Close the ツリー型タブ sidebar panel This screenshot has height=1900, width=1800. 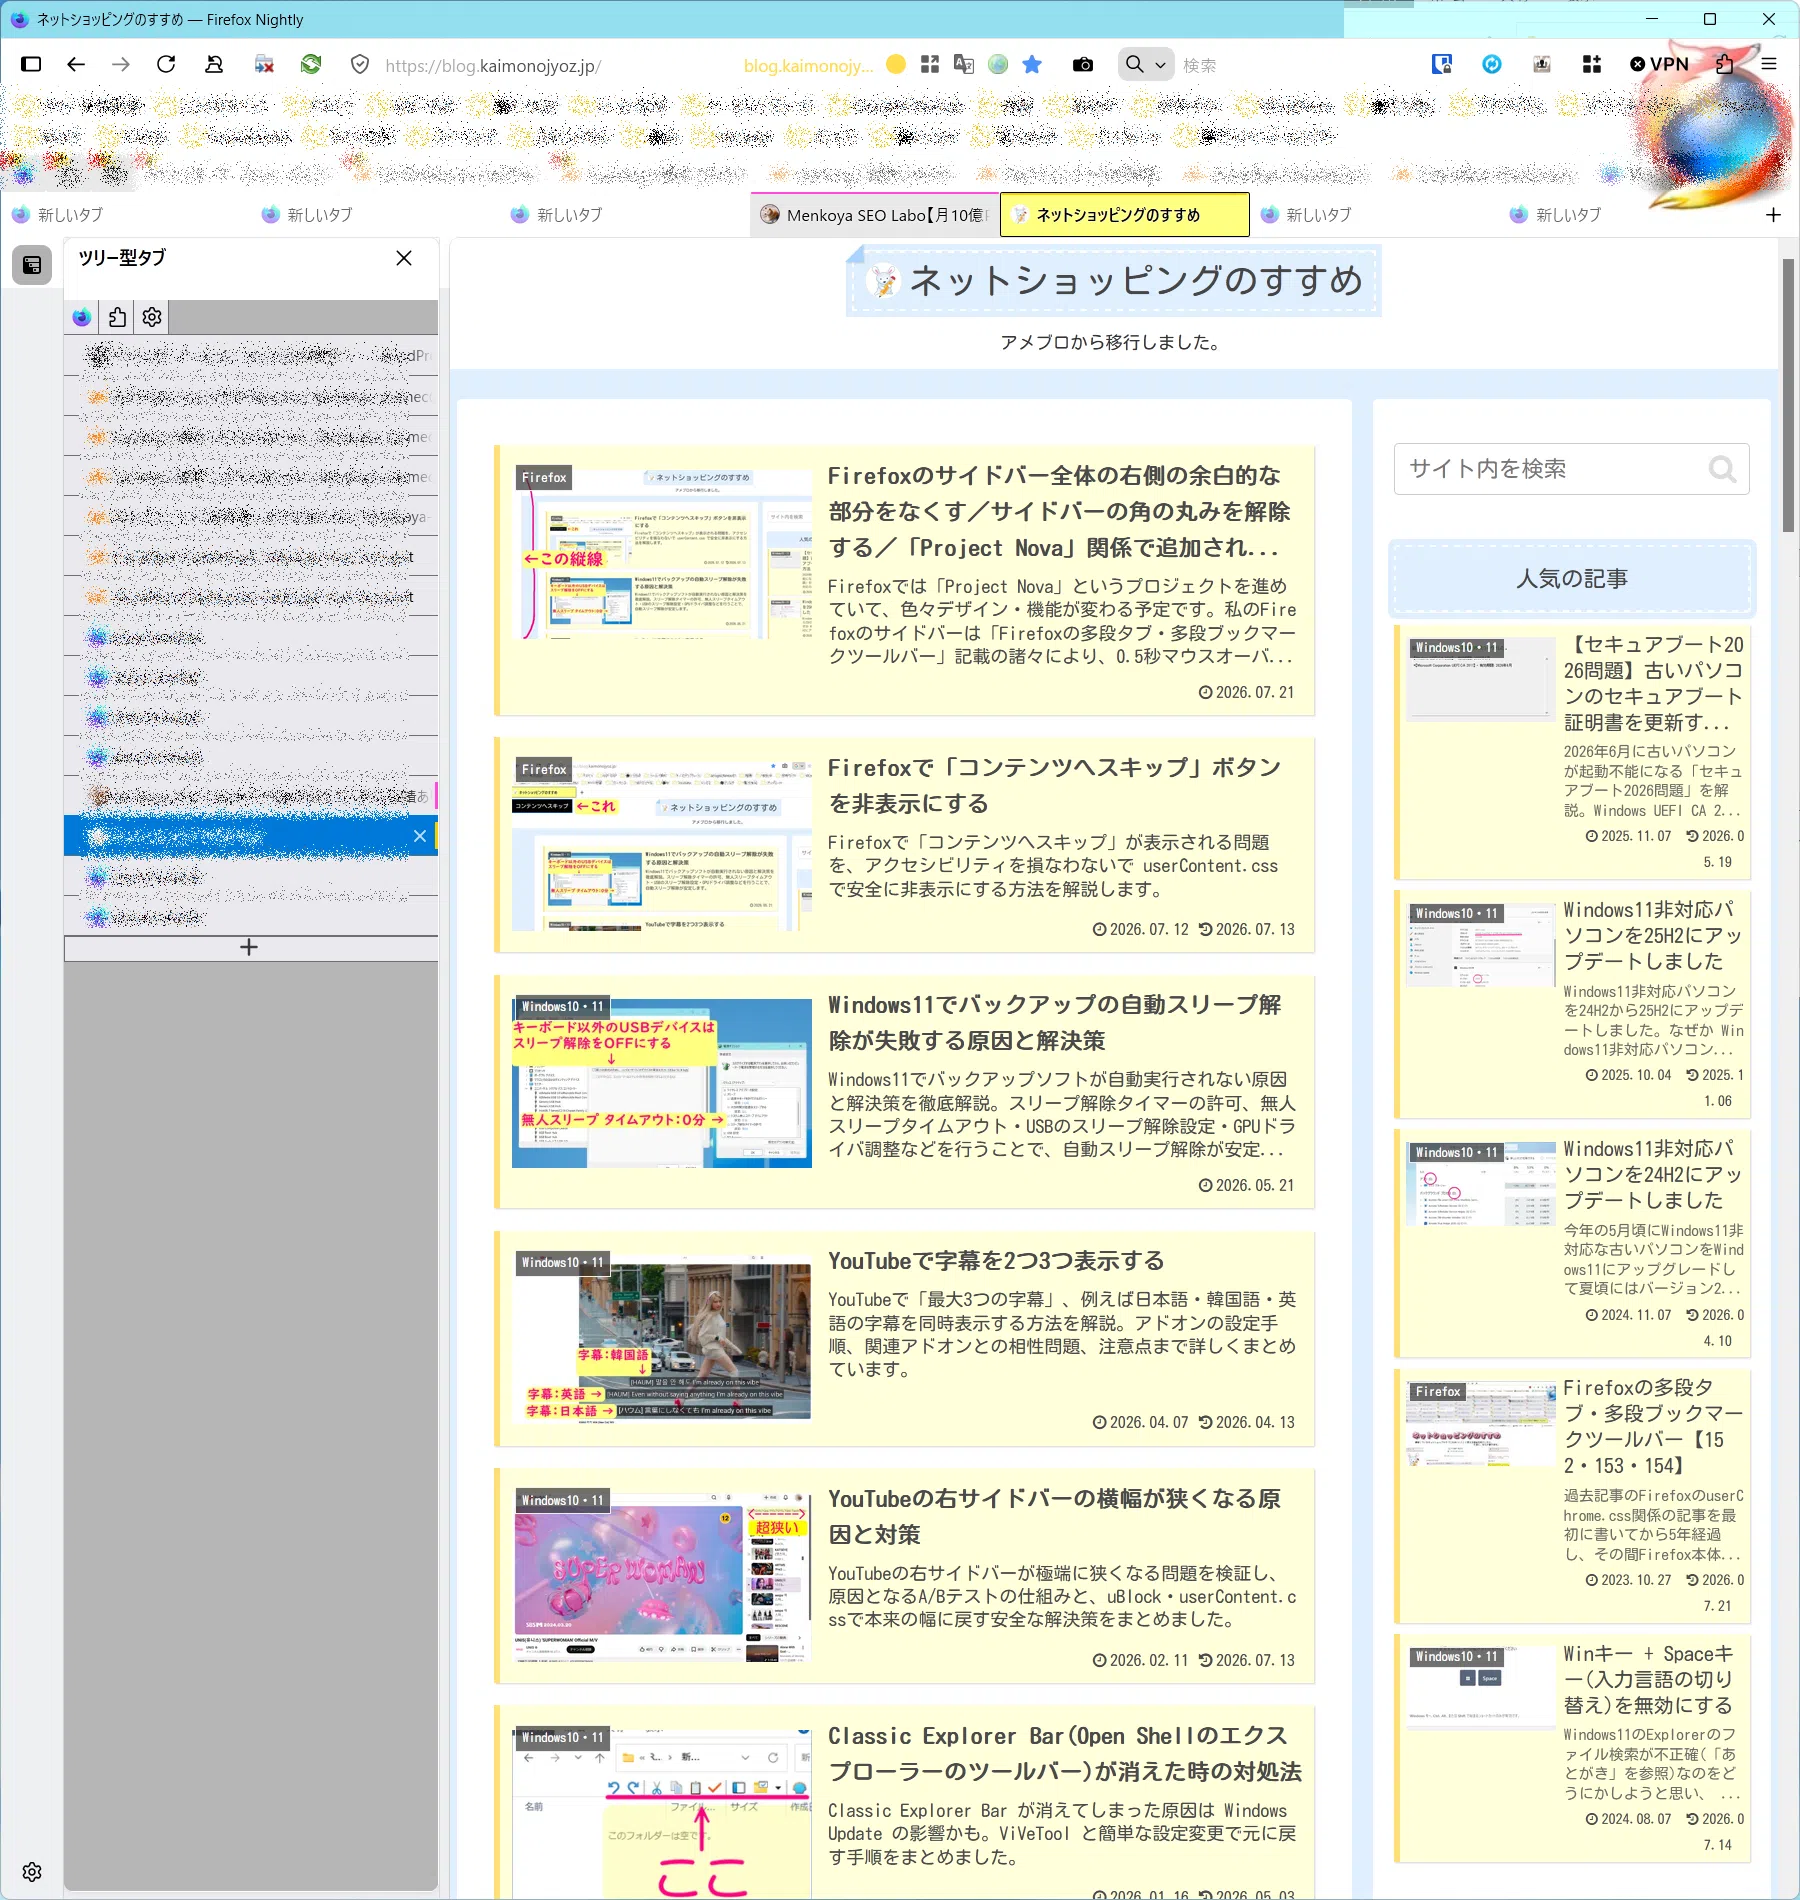click(404, 258)
